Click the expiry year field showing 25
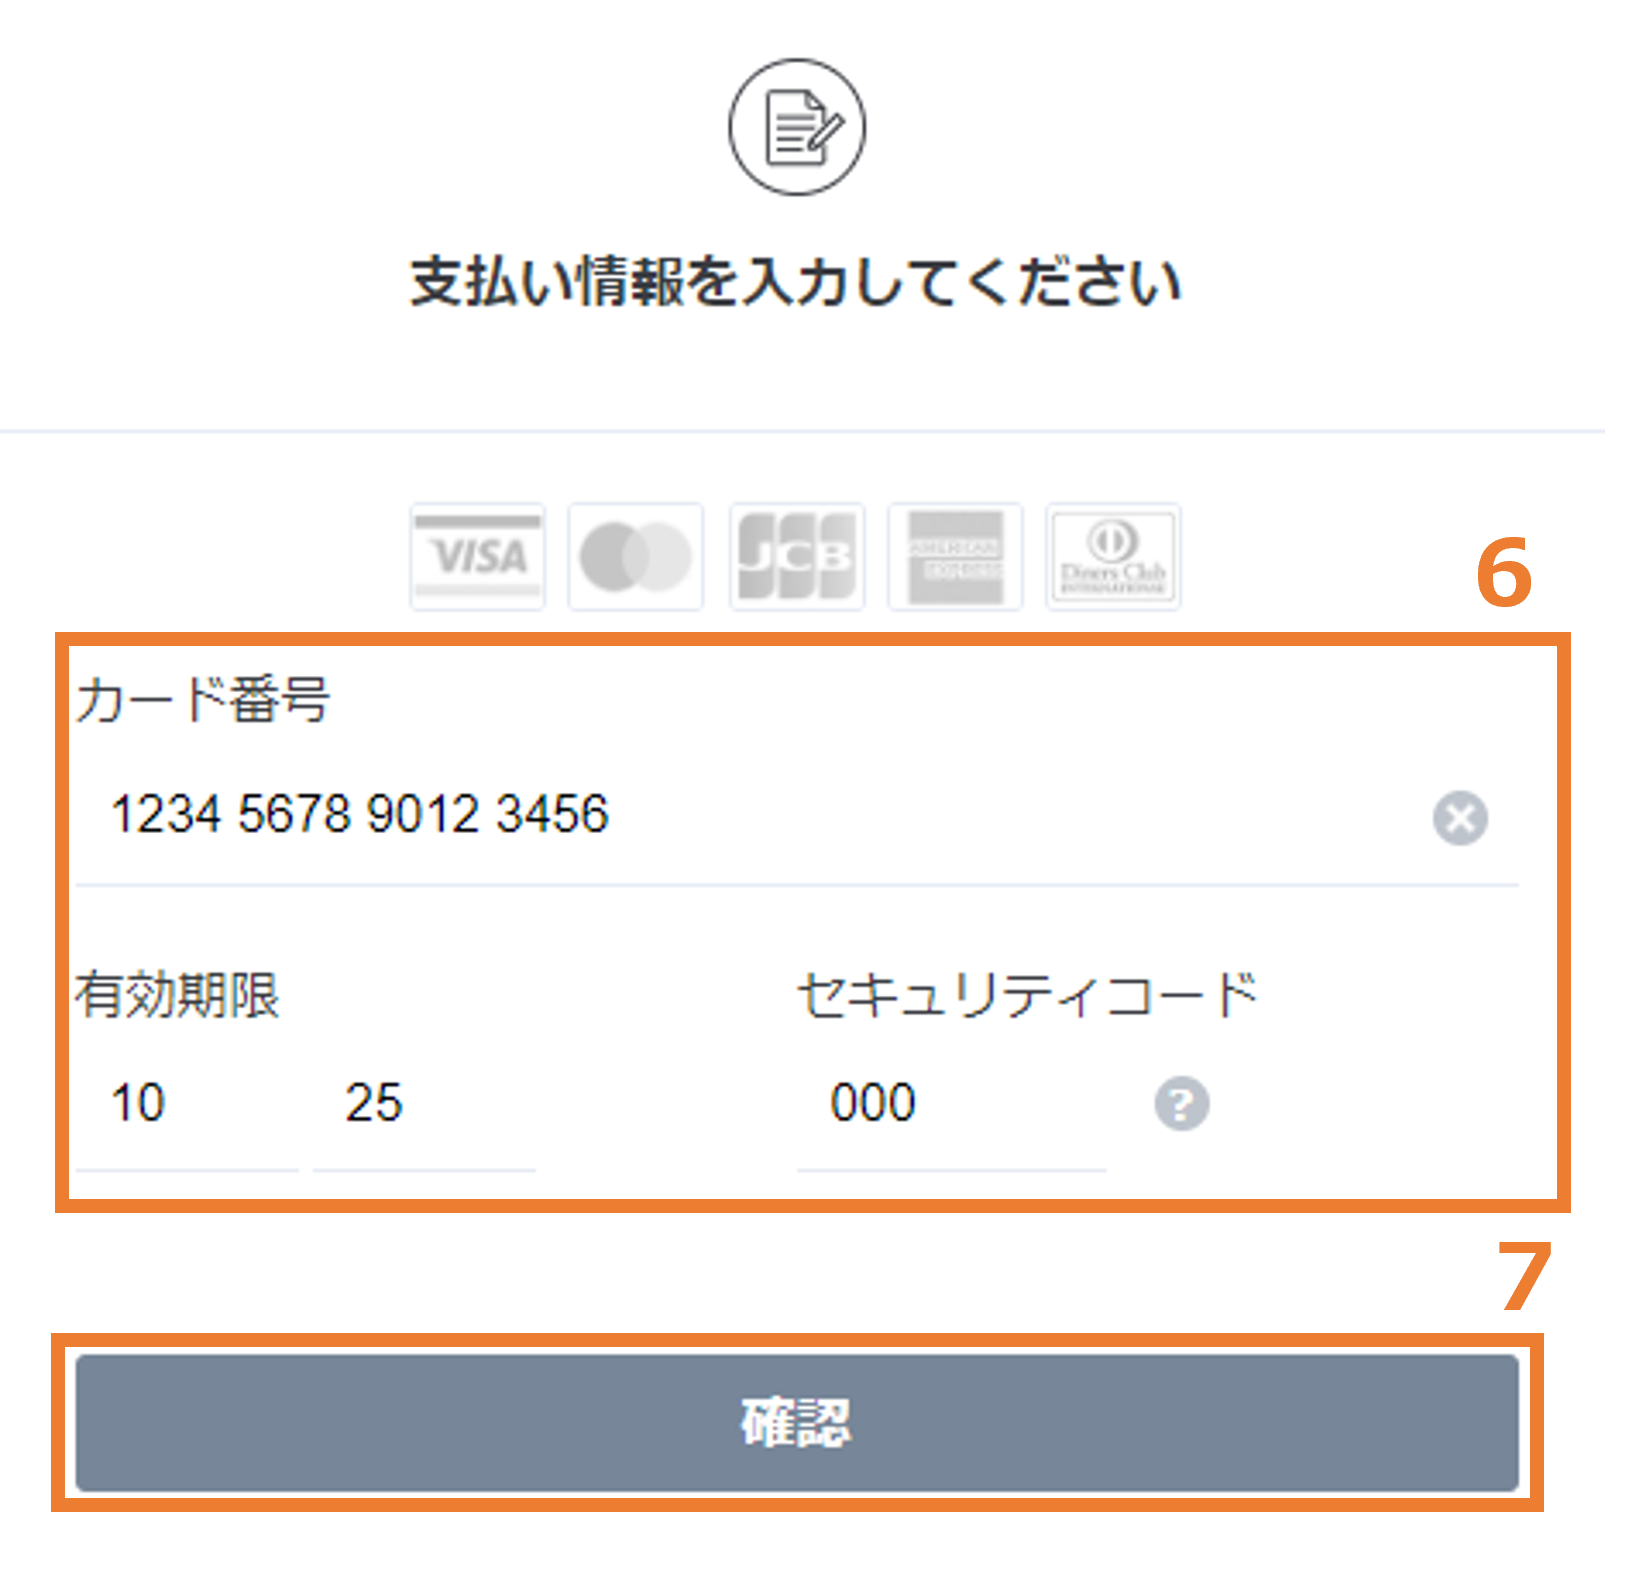This screenshot has width=1645, height=1571. [x=424, y=1104]
